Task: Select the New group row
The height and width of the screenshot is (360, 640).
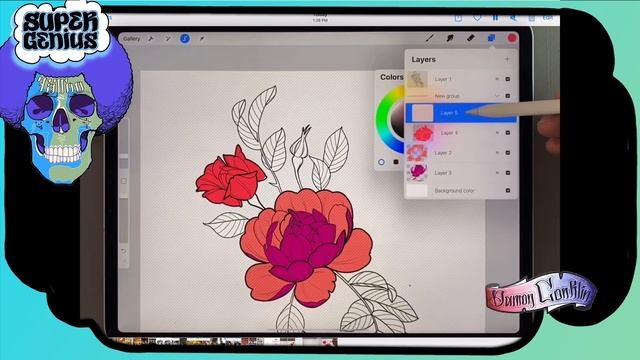Action: click(x=461, y=96)
